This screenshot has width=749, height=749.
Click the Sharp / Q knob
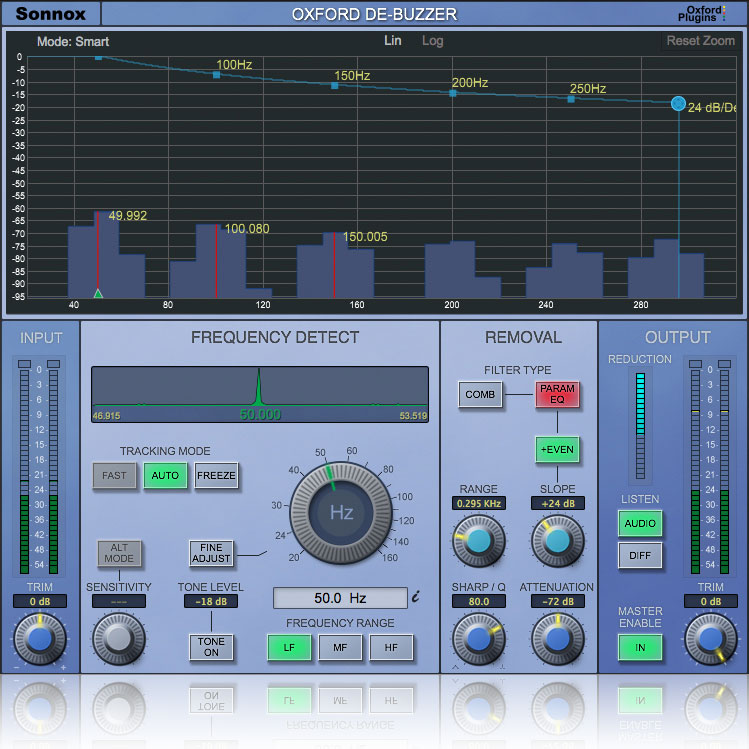point(478,637)
